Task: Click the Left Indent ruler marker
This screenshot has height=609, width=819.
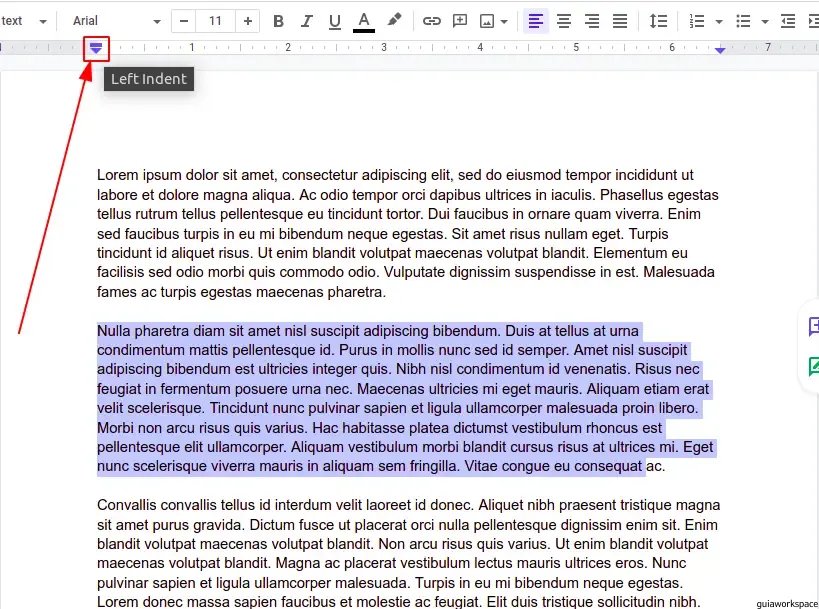Action: [96, 51]
